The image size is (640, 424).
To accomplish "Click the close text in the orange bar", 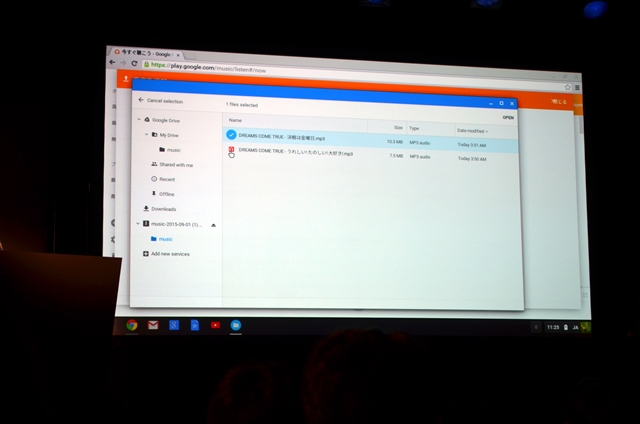I will tap(559, 101).
